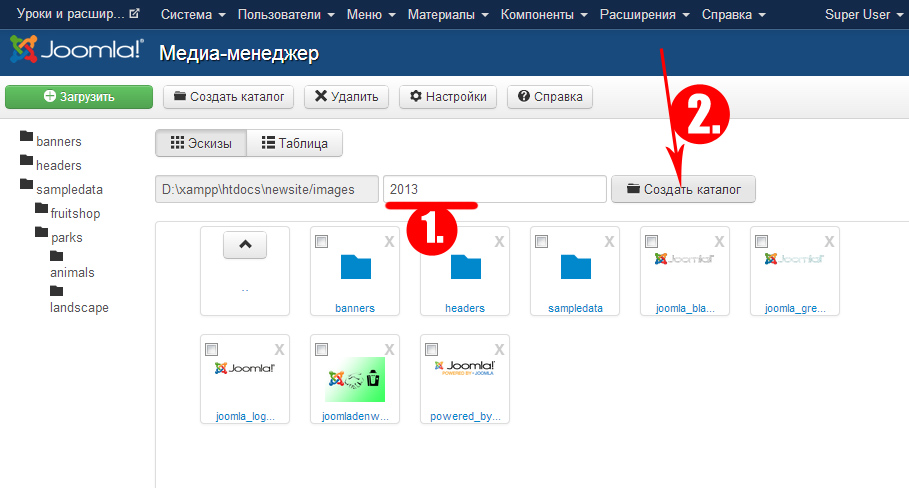The image size is (909, 488).
Task: Switch to the Эскизы thumbnails view
Action: [201, 143]
